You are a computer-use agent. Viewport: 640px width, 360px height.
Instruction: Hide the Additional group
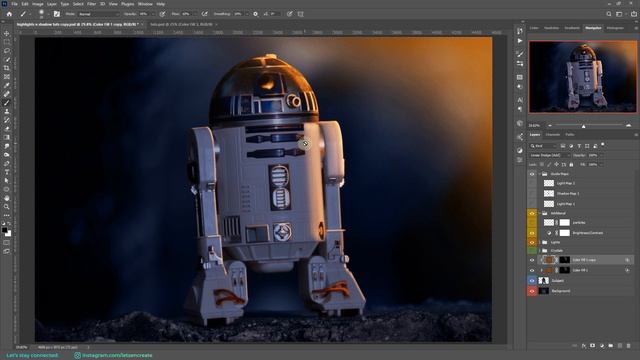point(532,213)
